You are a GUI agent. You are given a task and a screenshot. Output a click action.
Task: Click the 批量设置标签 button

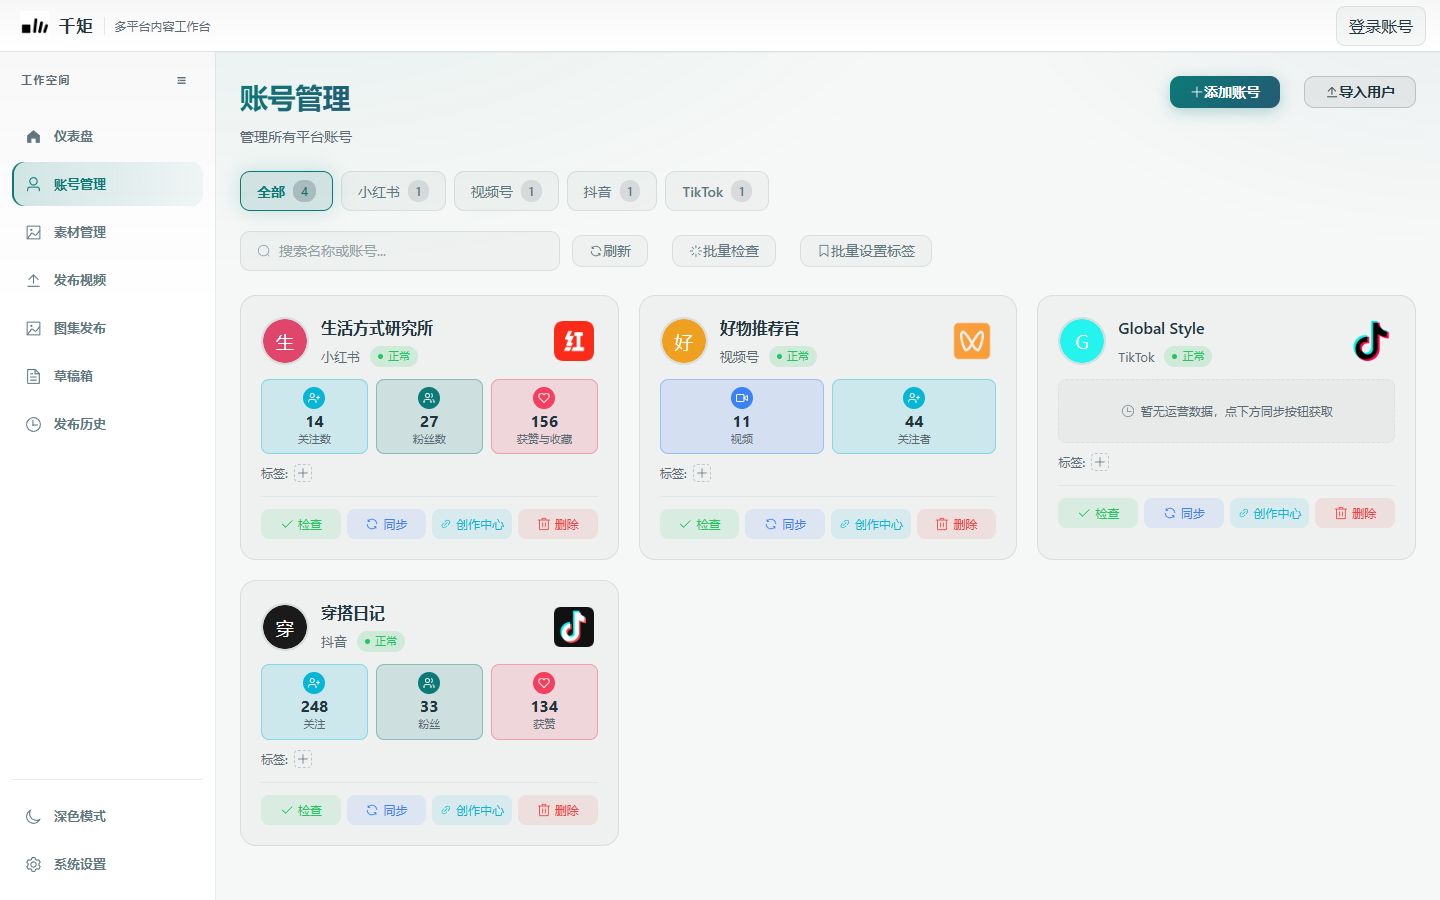(866, 251)
